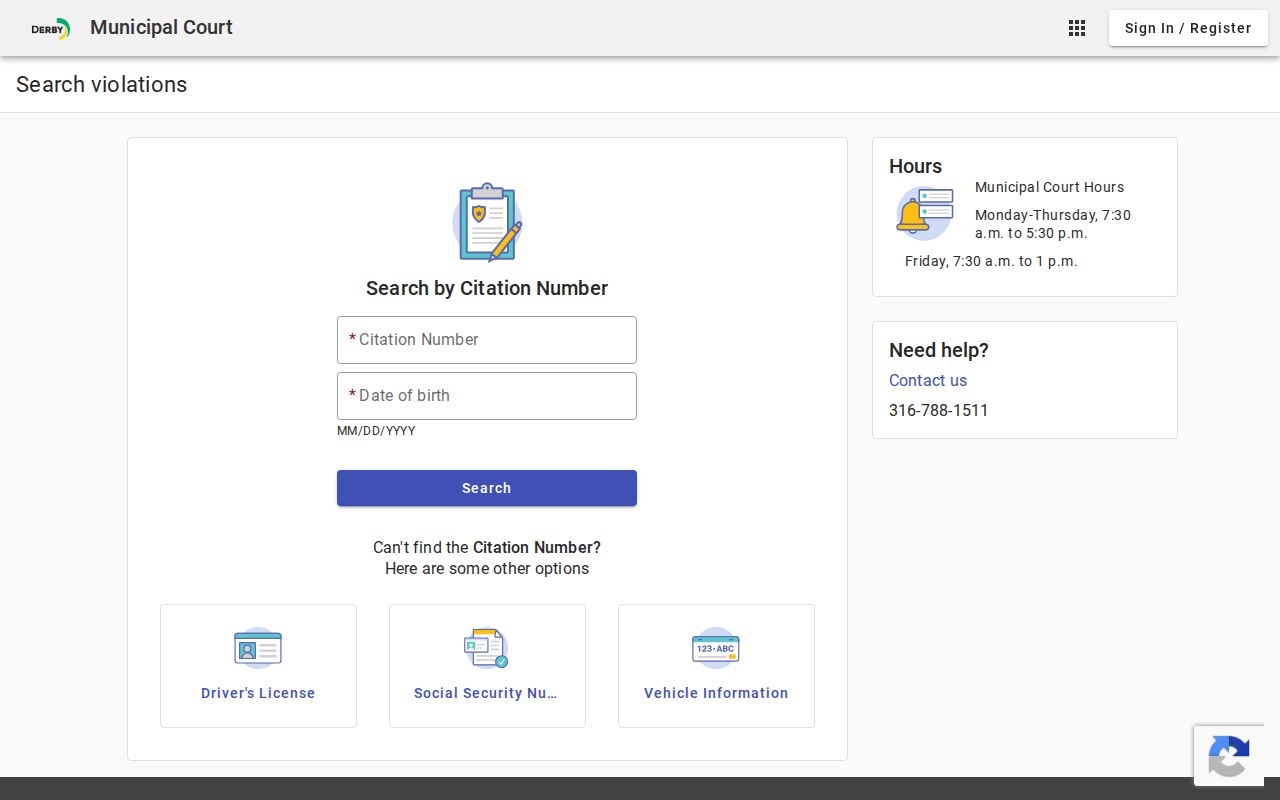Click the Search violations page heading

(102, 85)
